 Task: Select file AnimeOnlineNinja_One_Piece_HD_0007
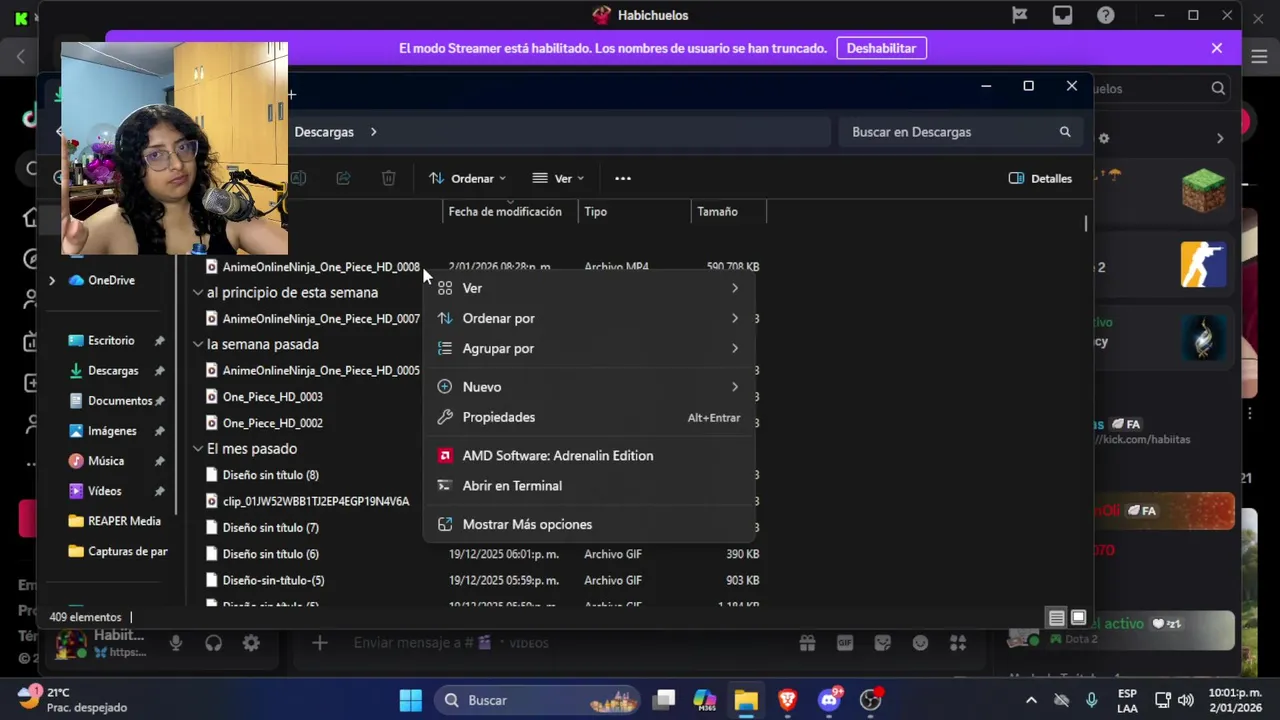(x=321, y=319)
